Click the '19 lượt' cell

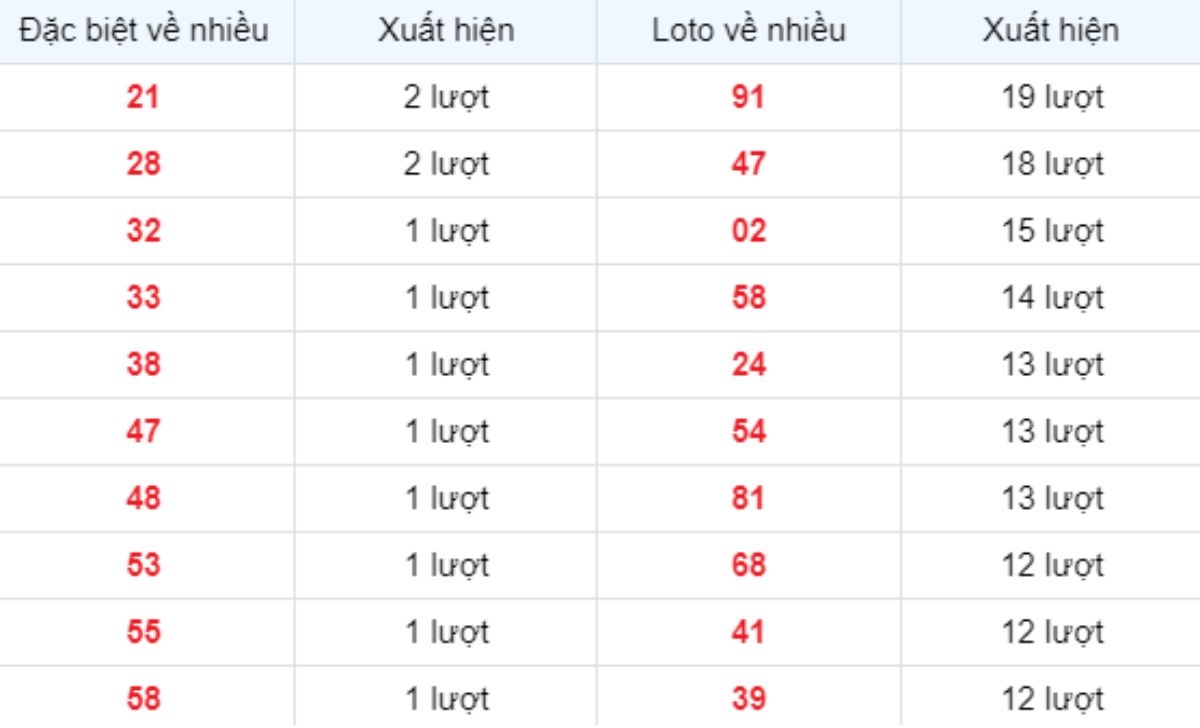pos(1053,98)
